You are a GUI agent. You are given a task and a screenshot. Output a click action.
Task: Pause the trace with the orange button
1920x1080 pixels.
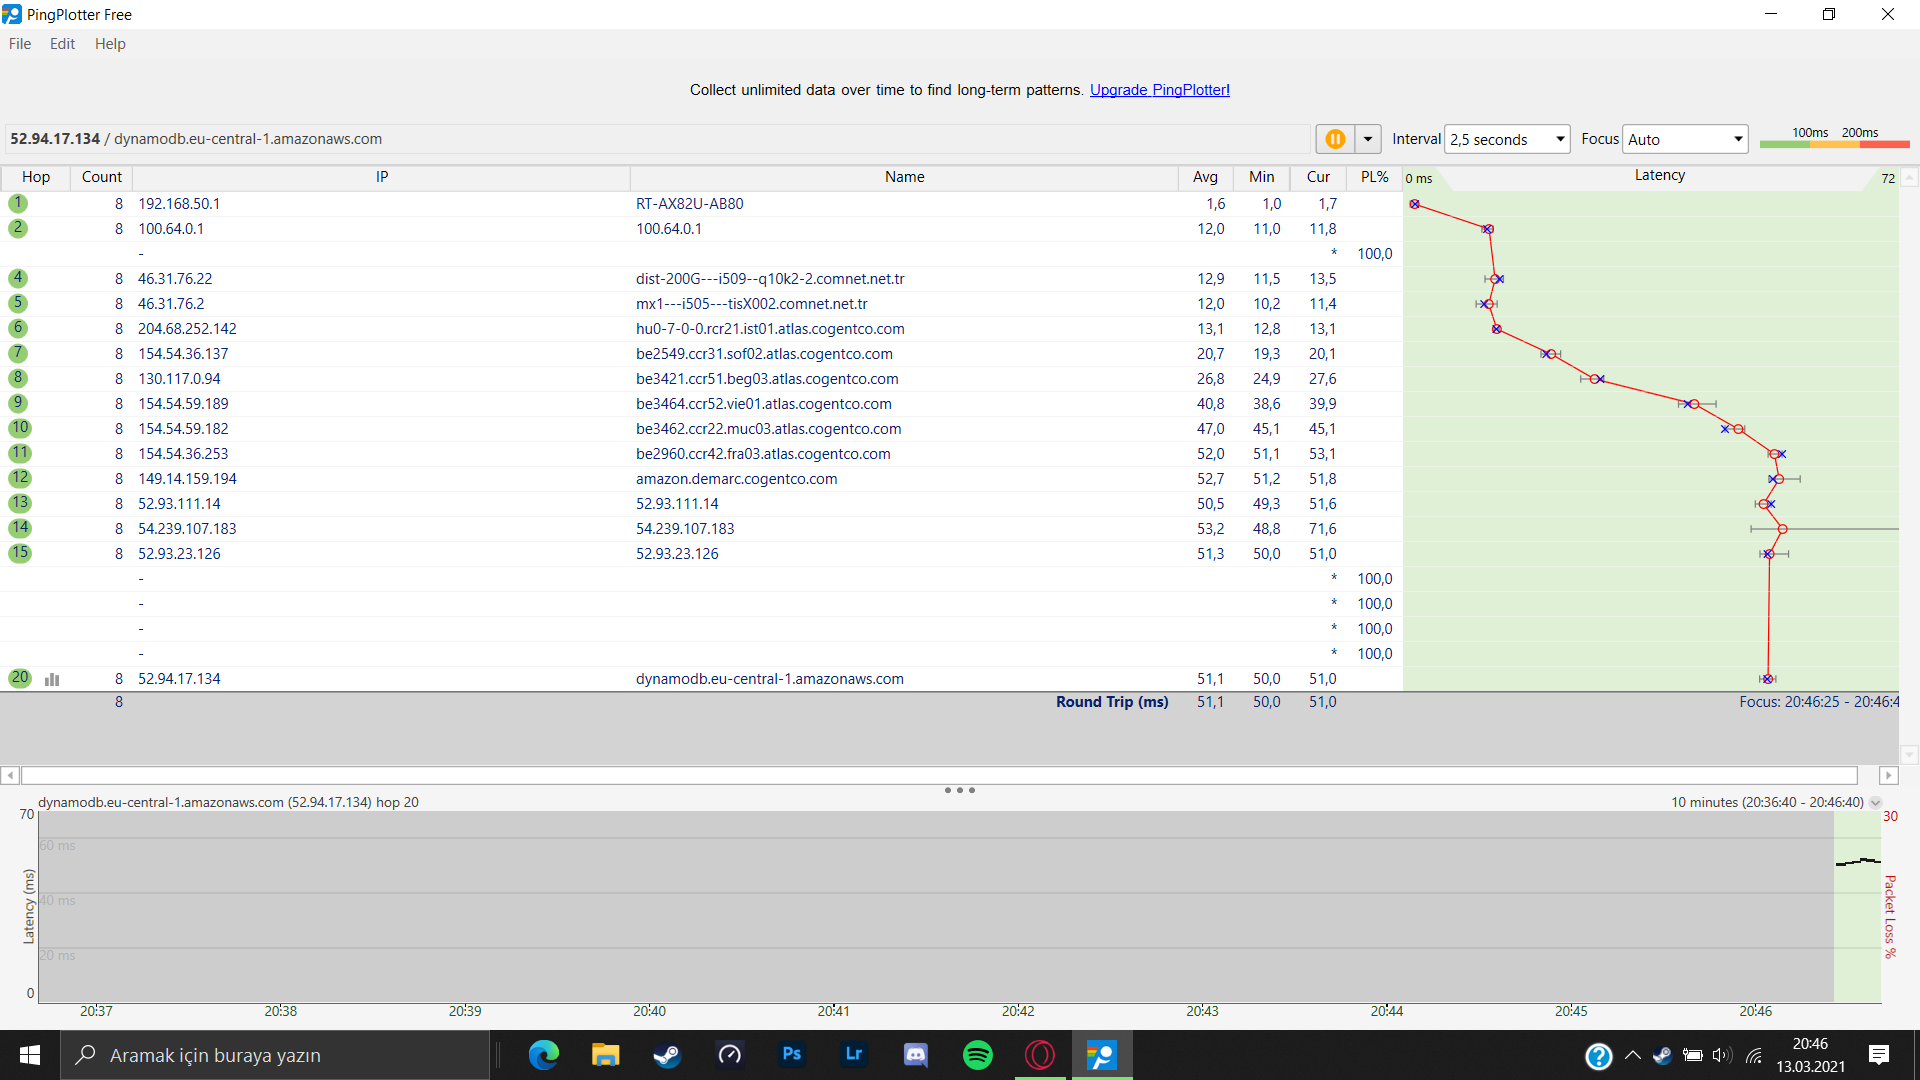click(x=1335, y=139)
